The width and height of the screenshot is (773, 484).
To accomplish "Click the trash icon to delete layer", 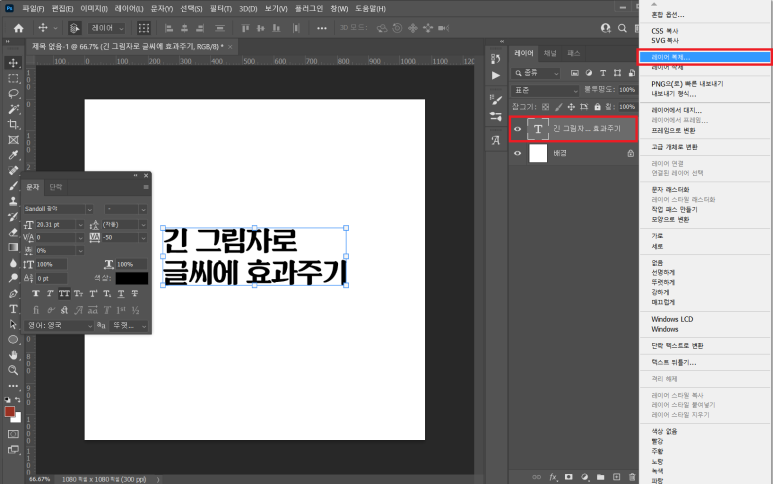I will coord(632,477).
